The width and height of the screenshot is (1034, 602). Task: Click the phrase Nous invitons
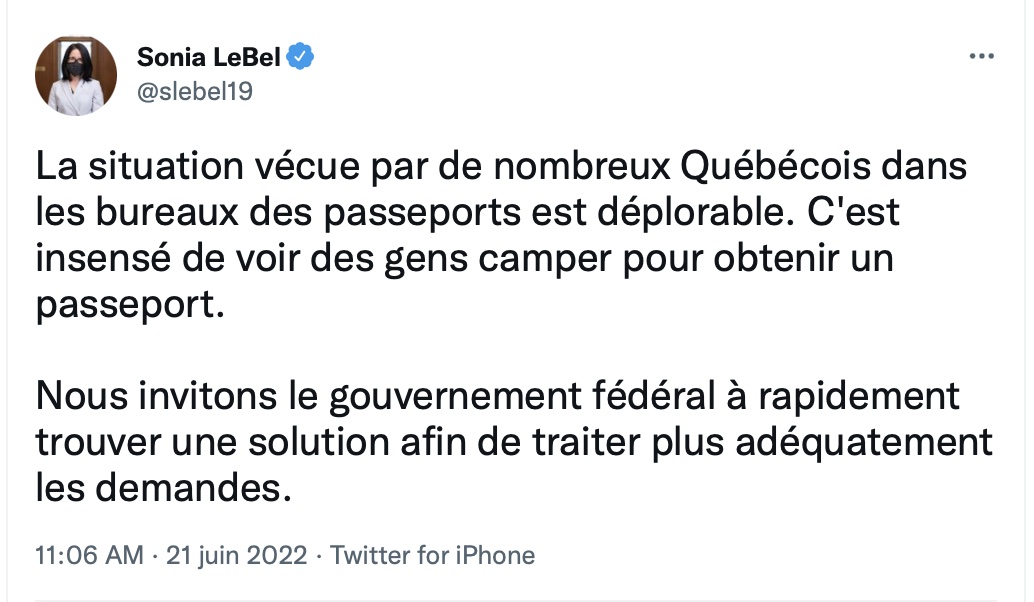[156, 396]
